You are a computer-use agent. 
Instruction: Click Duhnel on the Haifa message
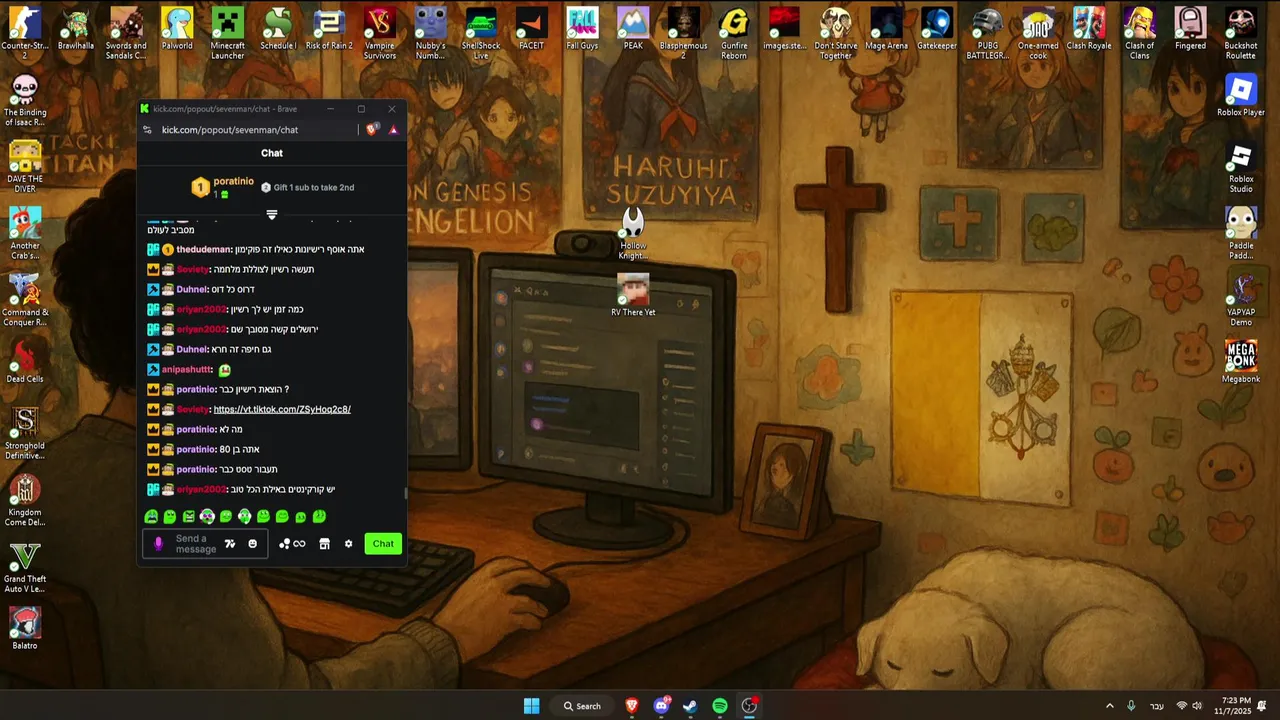pos(191,349)
